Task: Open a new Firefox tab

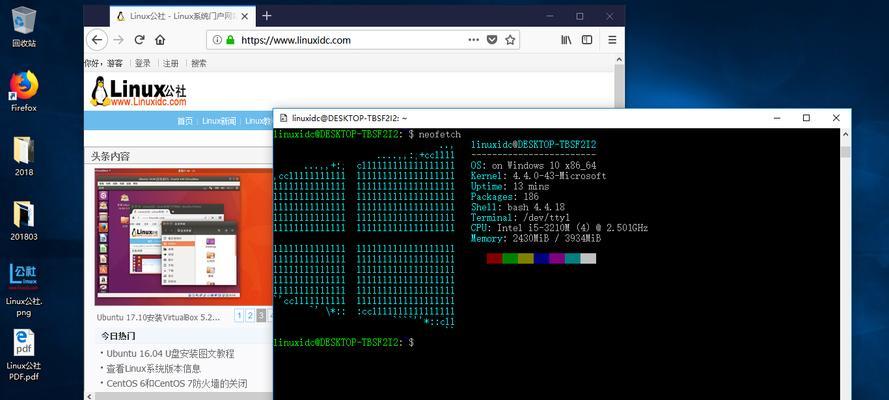Action: click(x=266, y=16)
